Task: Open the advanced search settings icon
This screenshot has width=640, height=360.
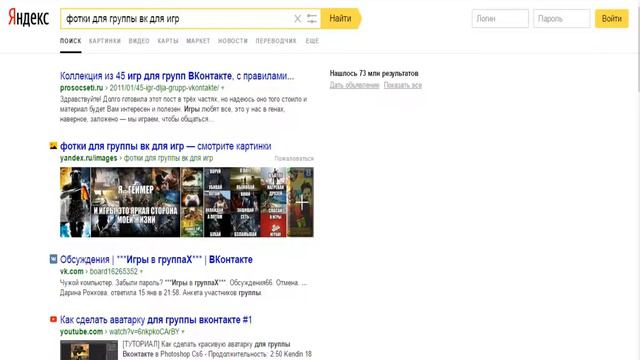Action: [312, 18]
